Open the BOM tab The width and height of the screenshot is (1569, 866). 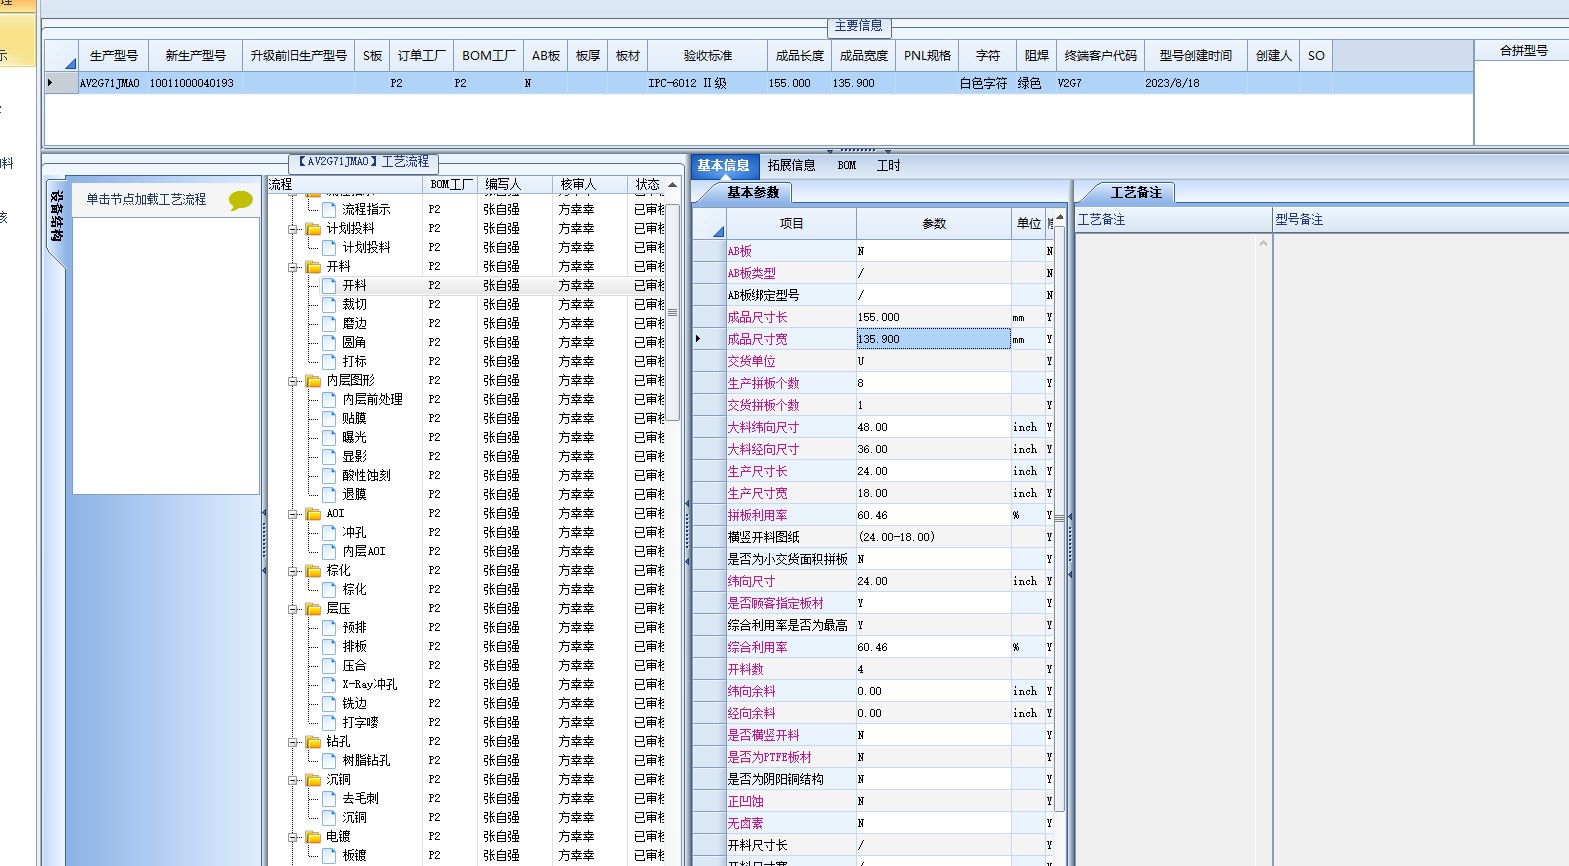click(x=847, y=166)
